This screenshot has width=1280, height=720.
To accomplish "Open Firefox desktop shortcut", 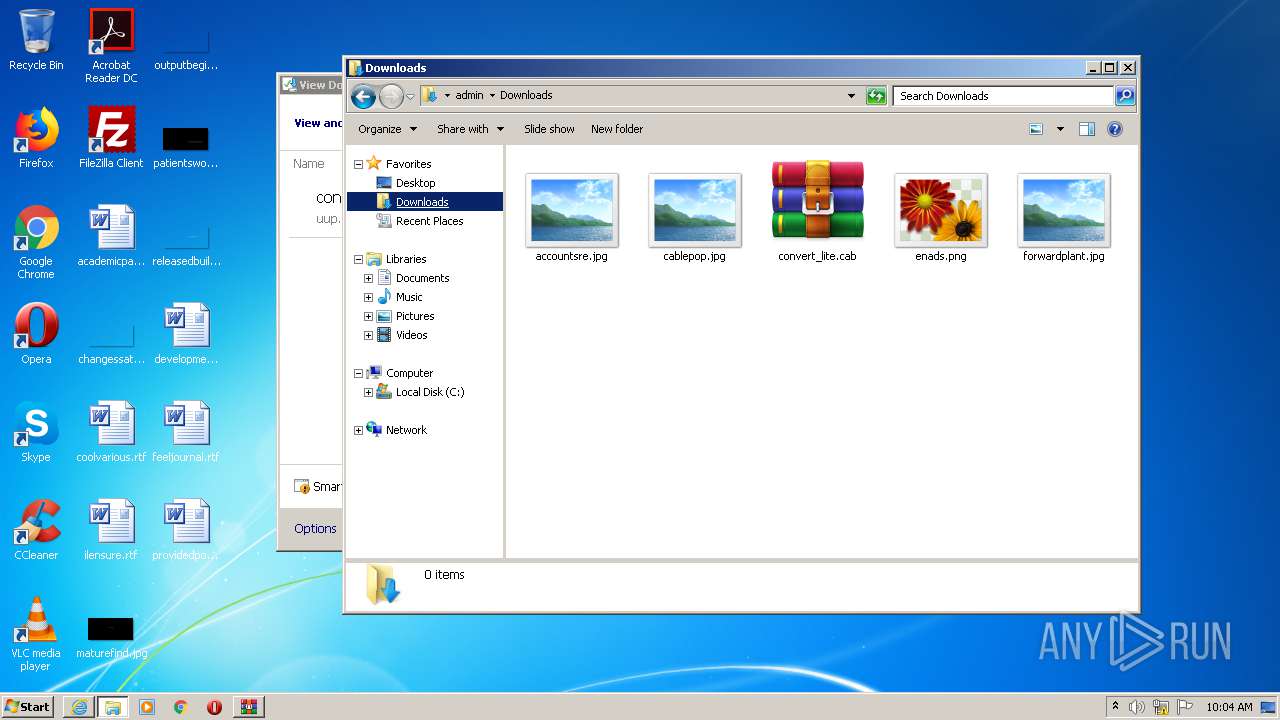I will click(x=36, y=138).
